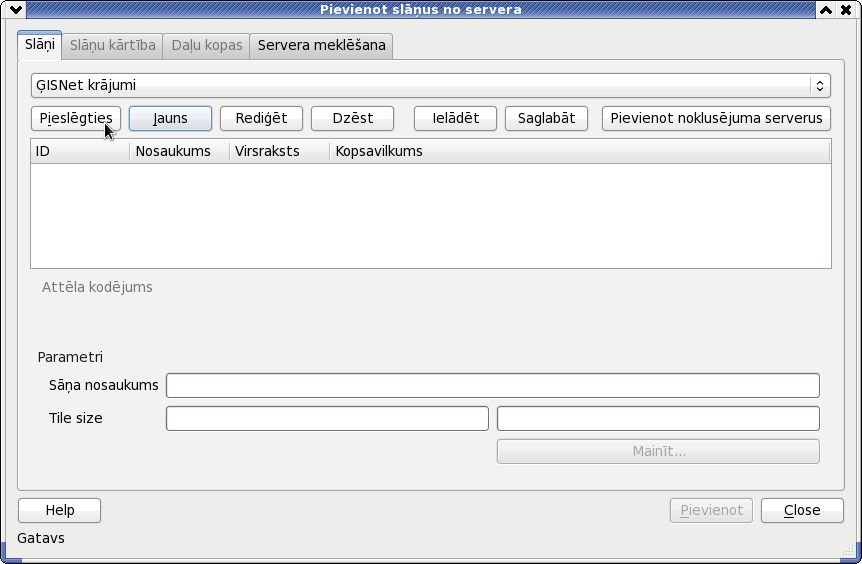The width and height of the screenshot is (862, 564).
Task: Click the Gatavs status text
Action: pyautogui.click(x=41, y=538)
